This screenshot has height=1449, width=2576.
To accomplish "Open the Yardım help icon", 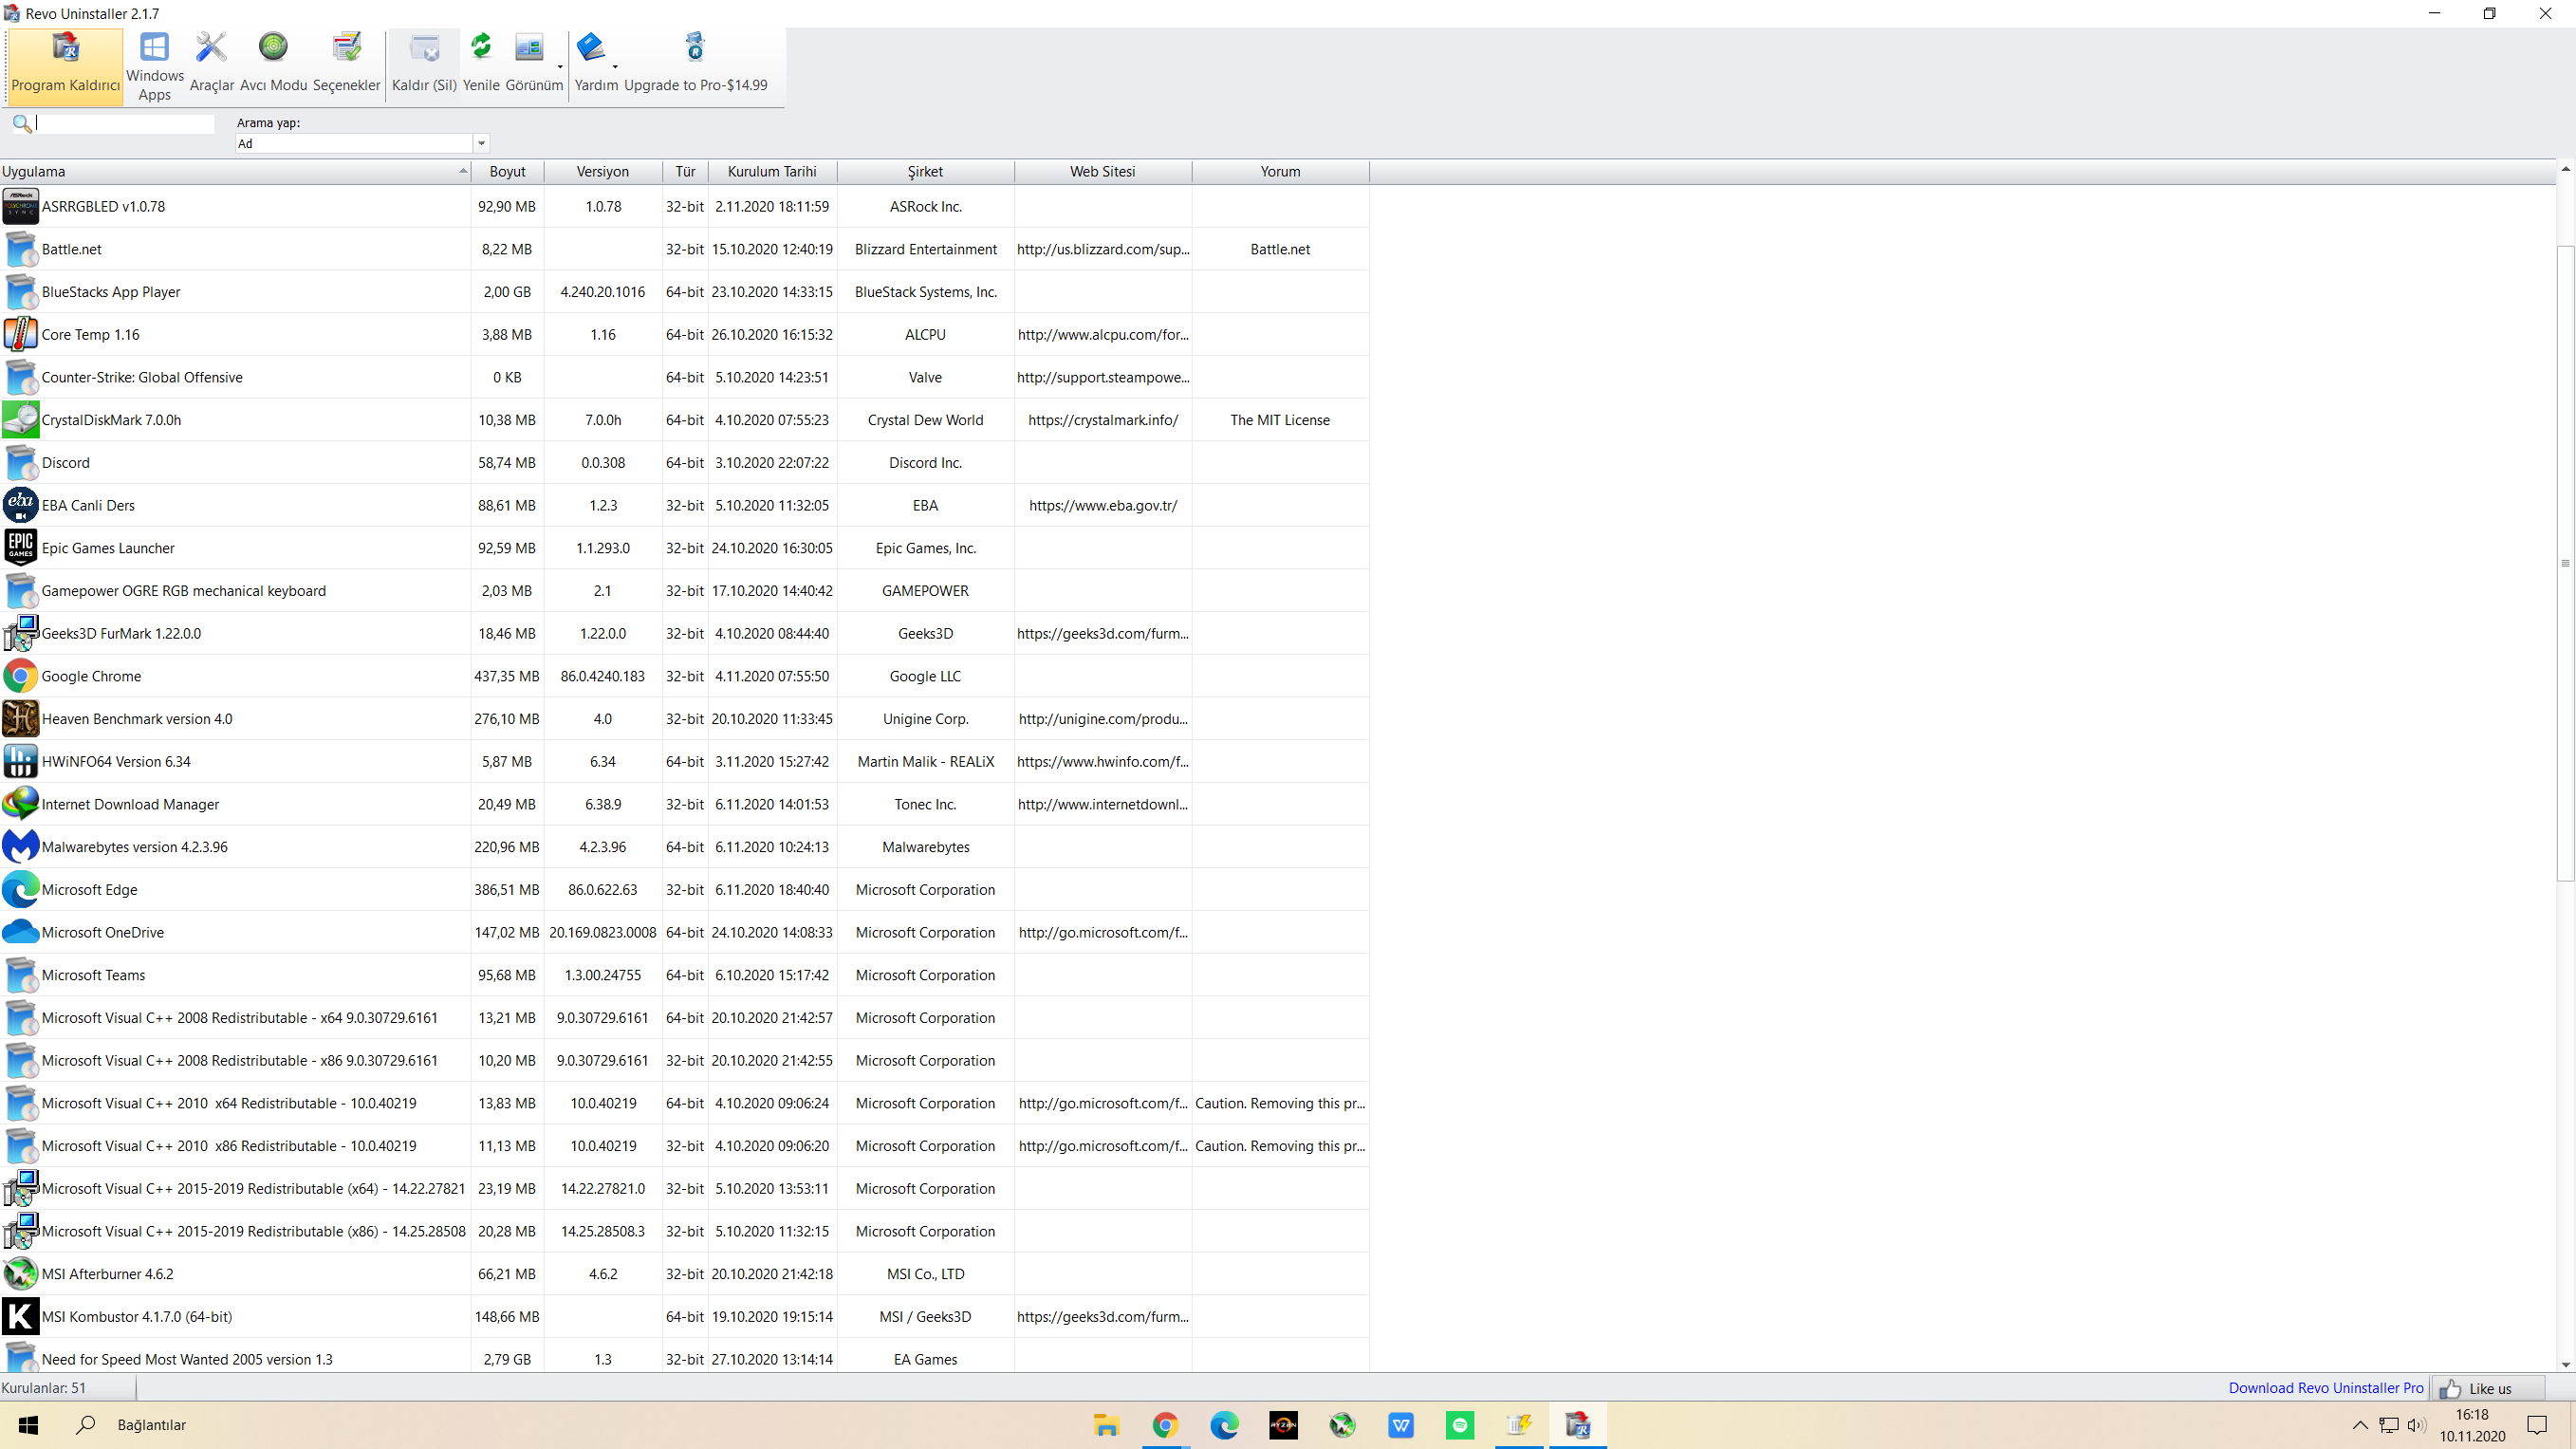I will 594,62.
